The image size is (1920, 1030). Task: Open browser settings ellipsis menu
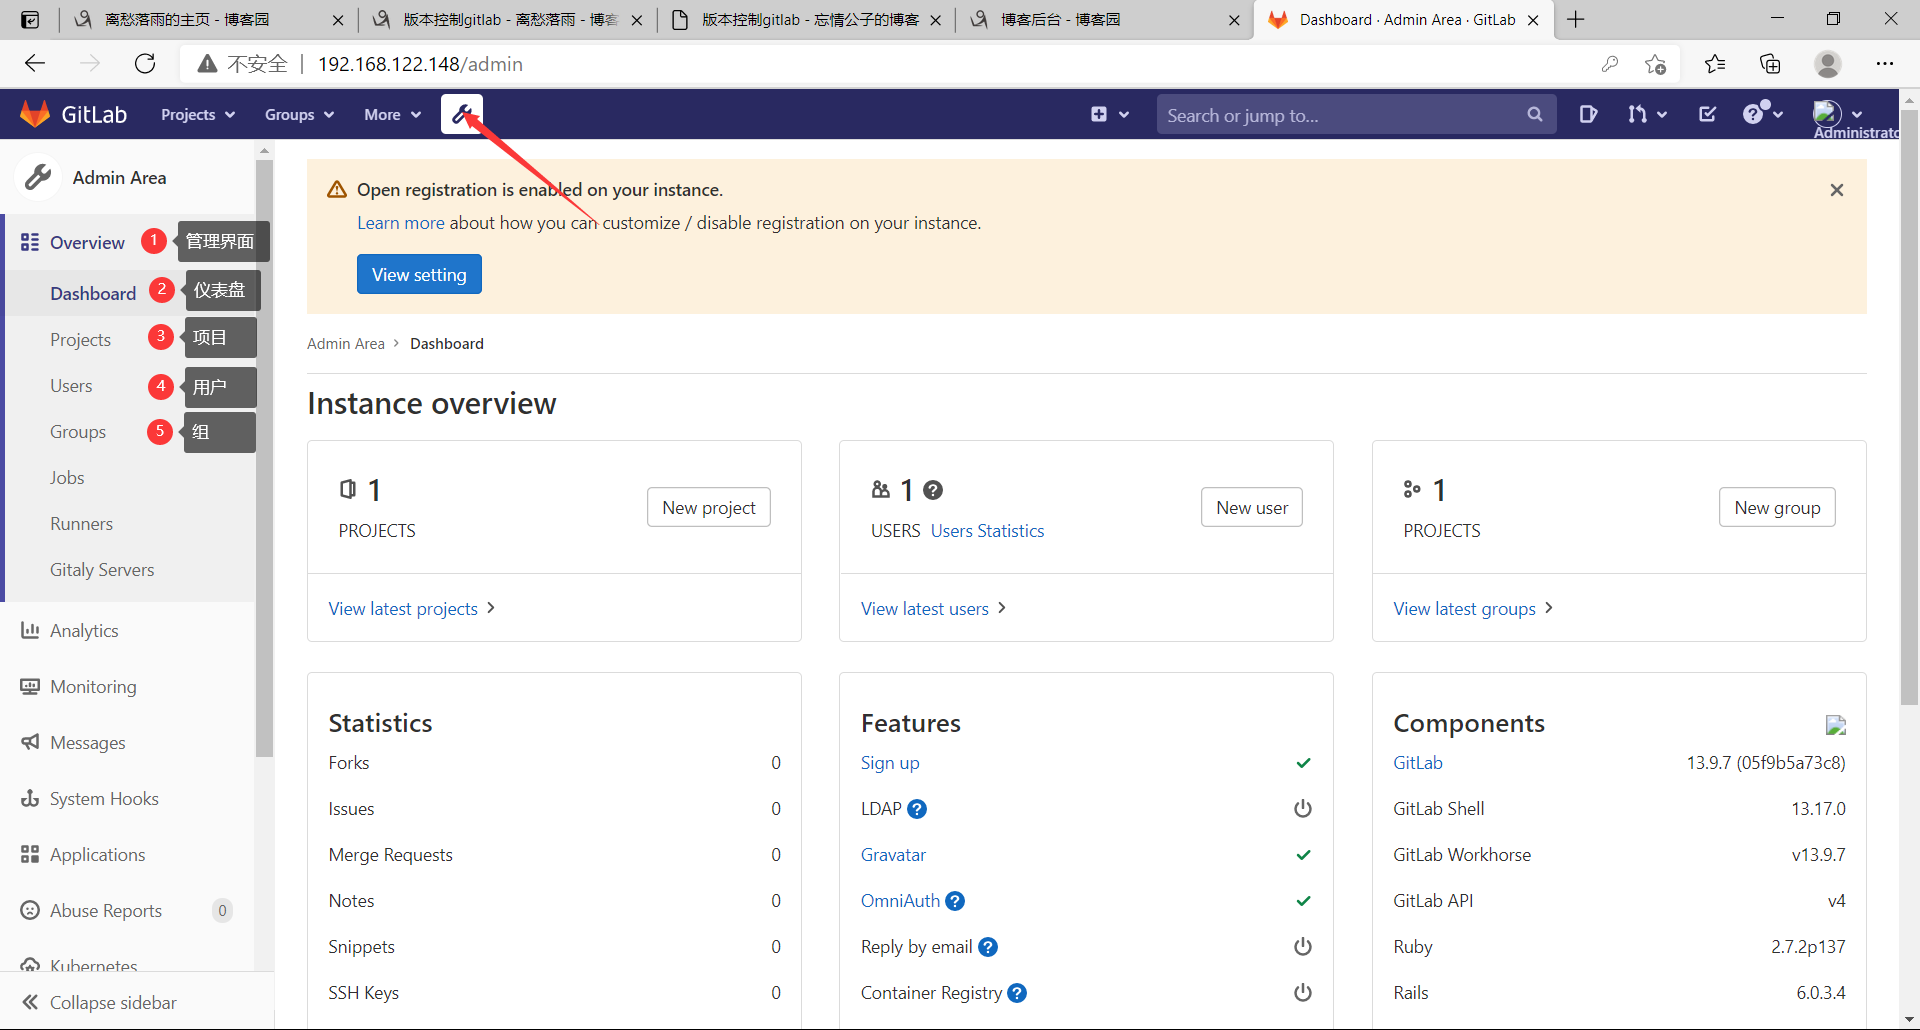coord(1885,64)
